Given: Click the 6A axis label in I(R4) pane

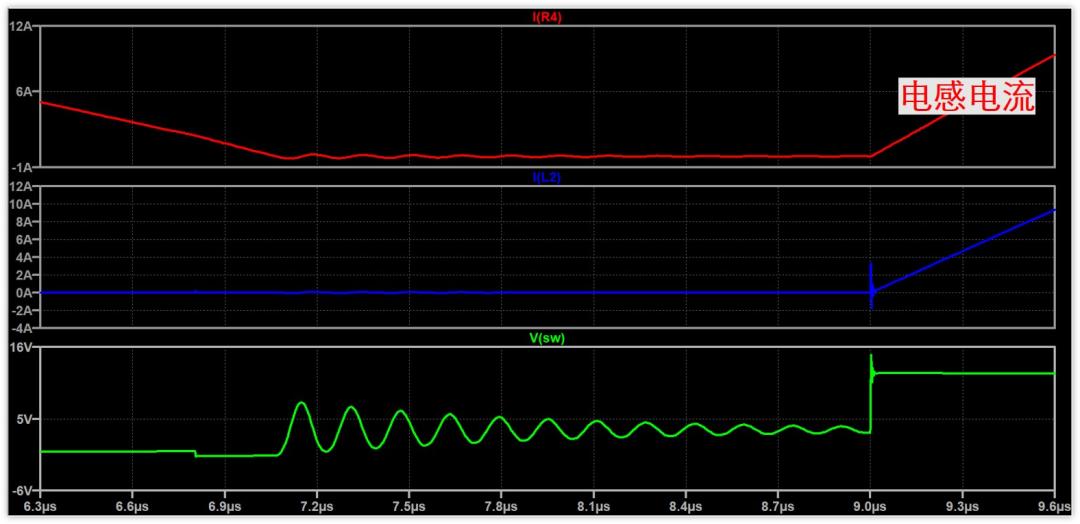Looking at the screenshot, I should (24, 92).
